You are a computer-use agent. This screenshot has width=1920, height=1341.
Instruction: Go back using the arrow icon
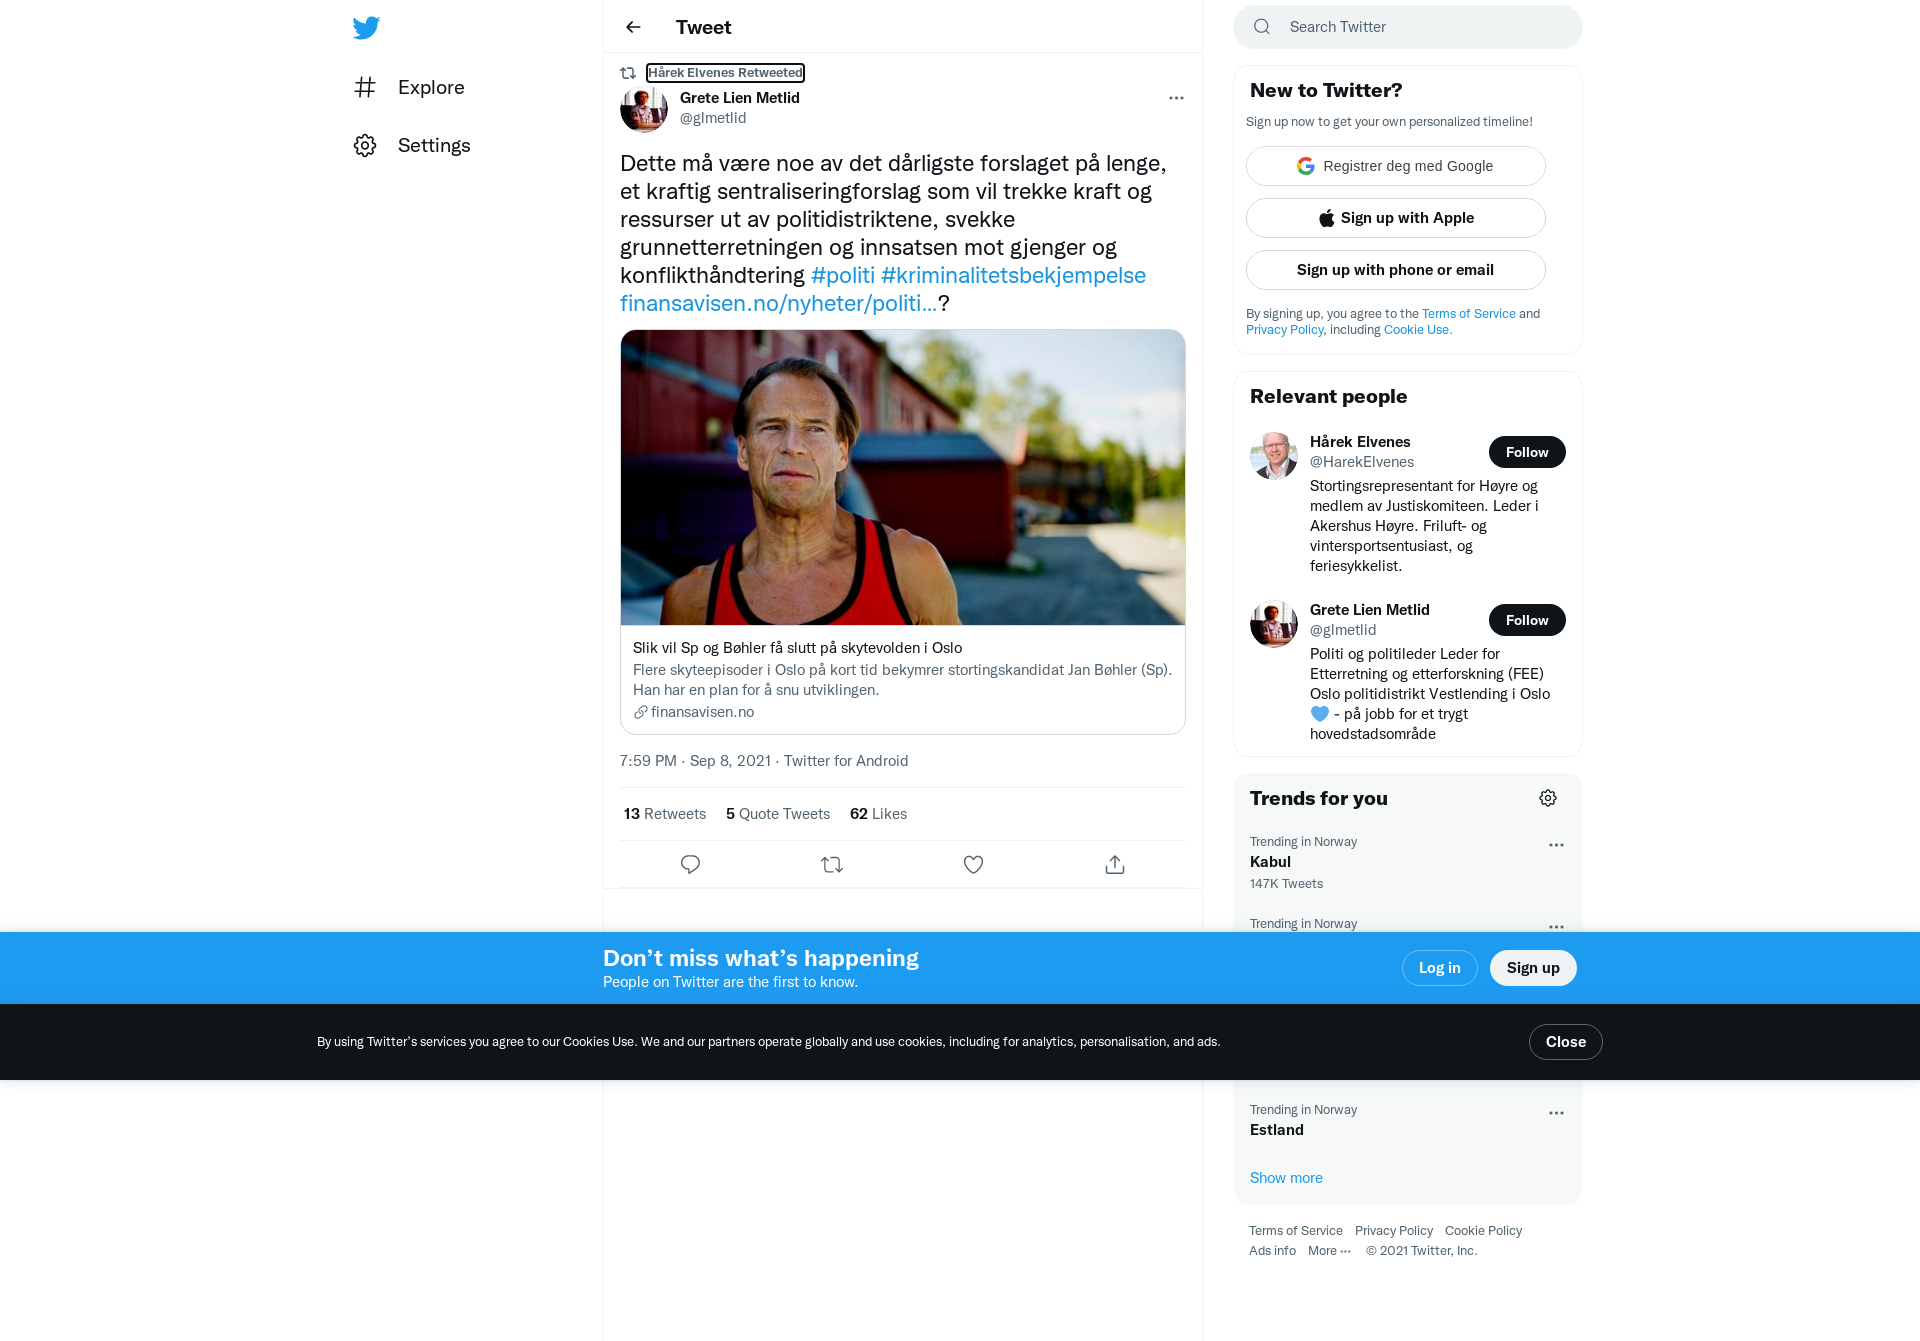633,27
